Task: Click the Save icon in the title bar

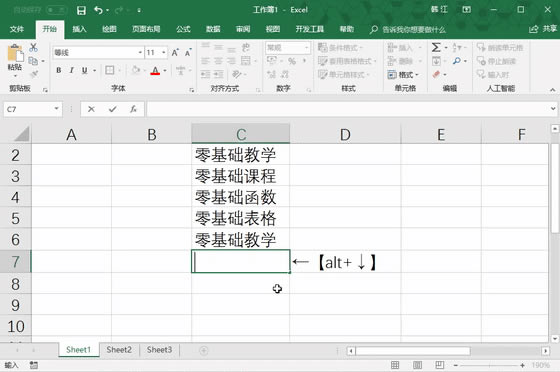Action: pyautogui.click(x=81, y=10)
